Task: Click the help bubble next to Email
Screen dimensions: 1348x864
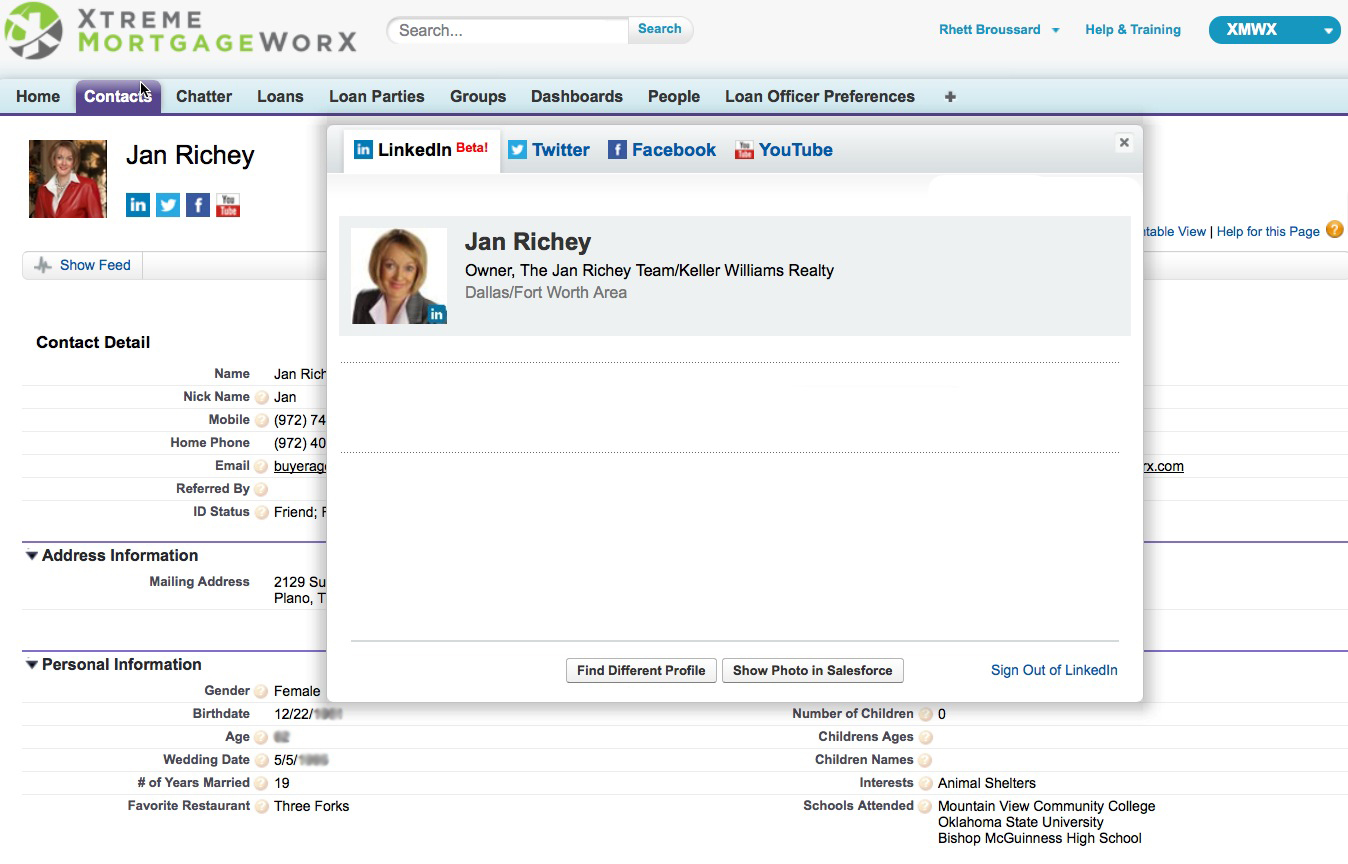Action: 262,467
